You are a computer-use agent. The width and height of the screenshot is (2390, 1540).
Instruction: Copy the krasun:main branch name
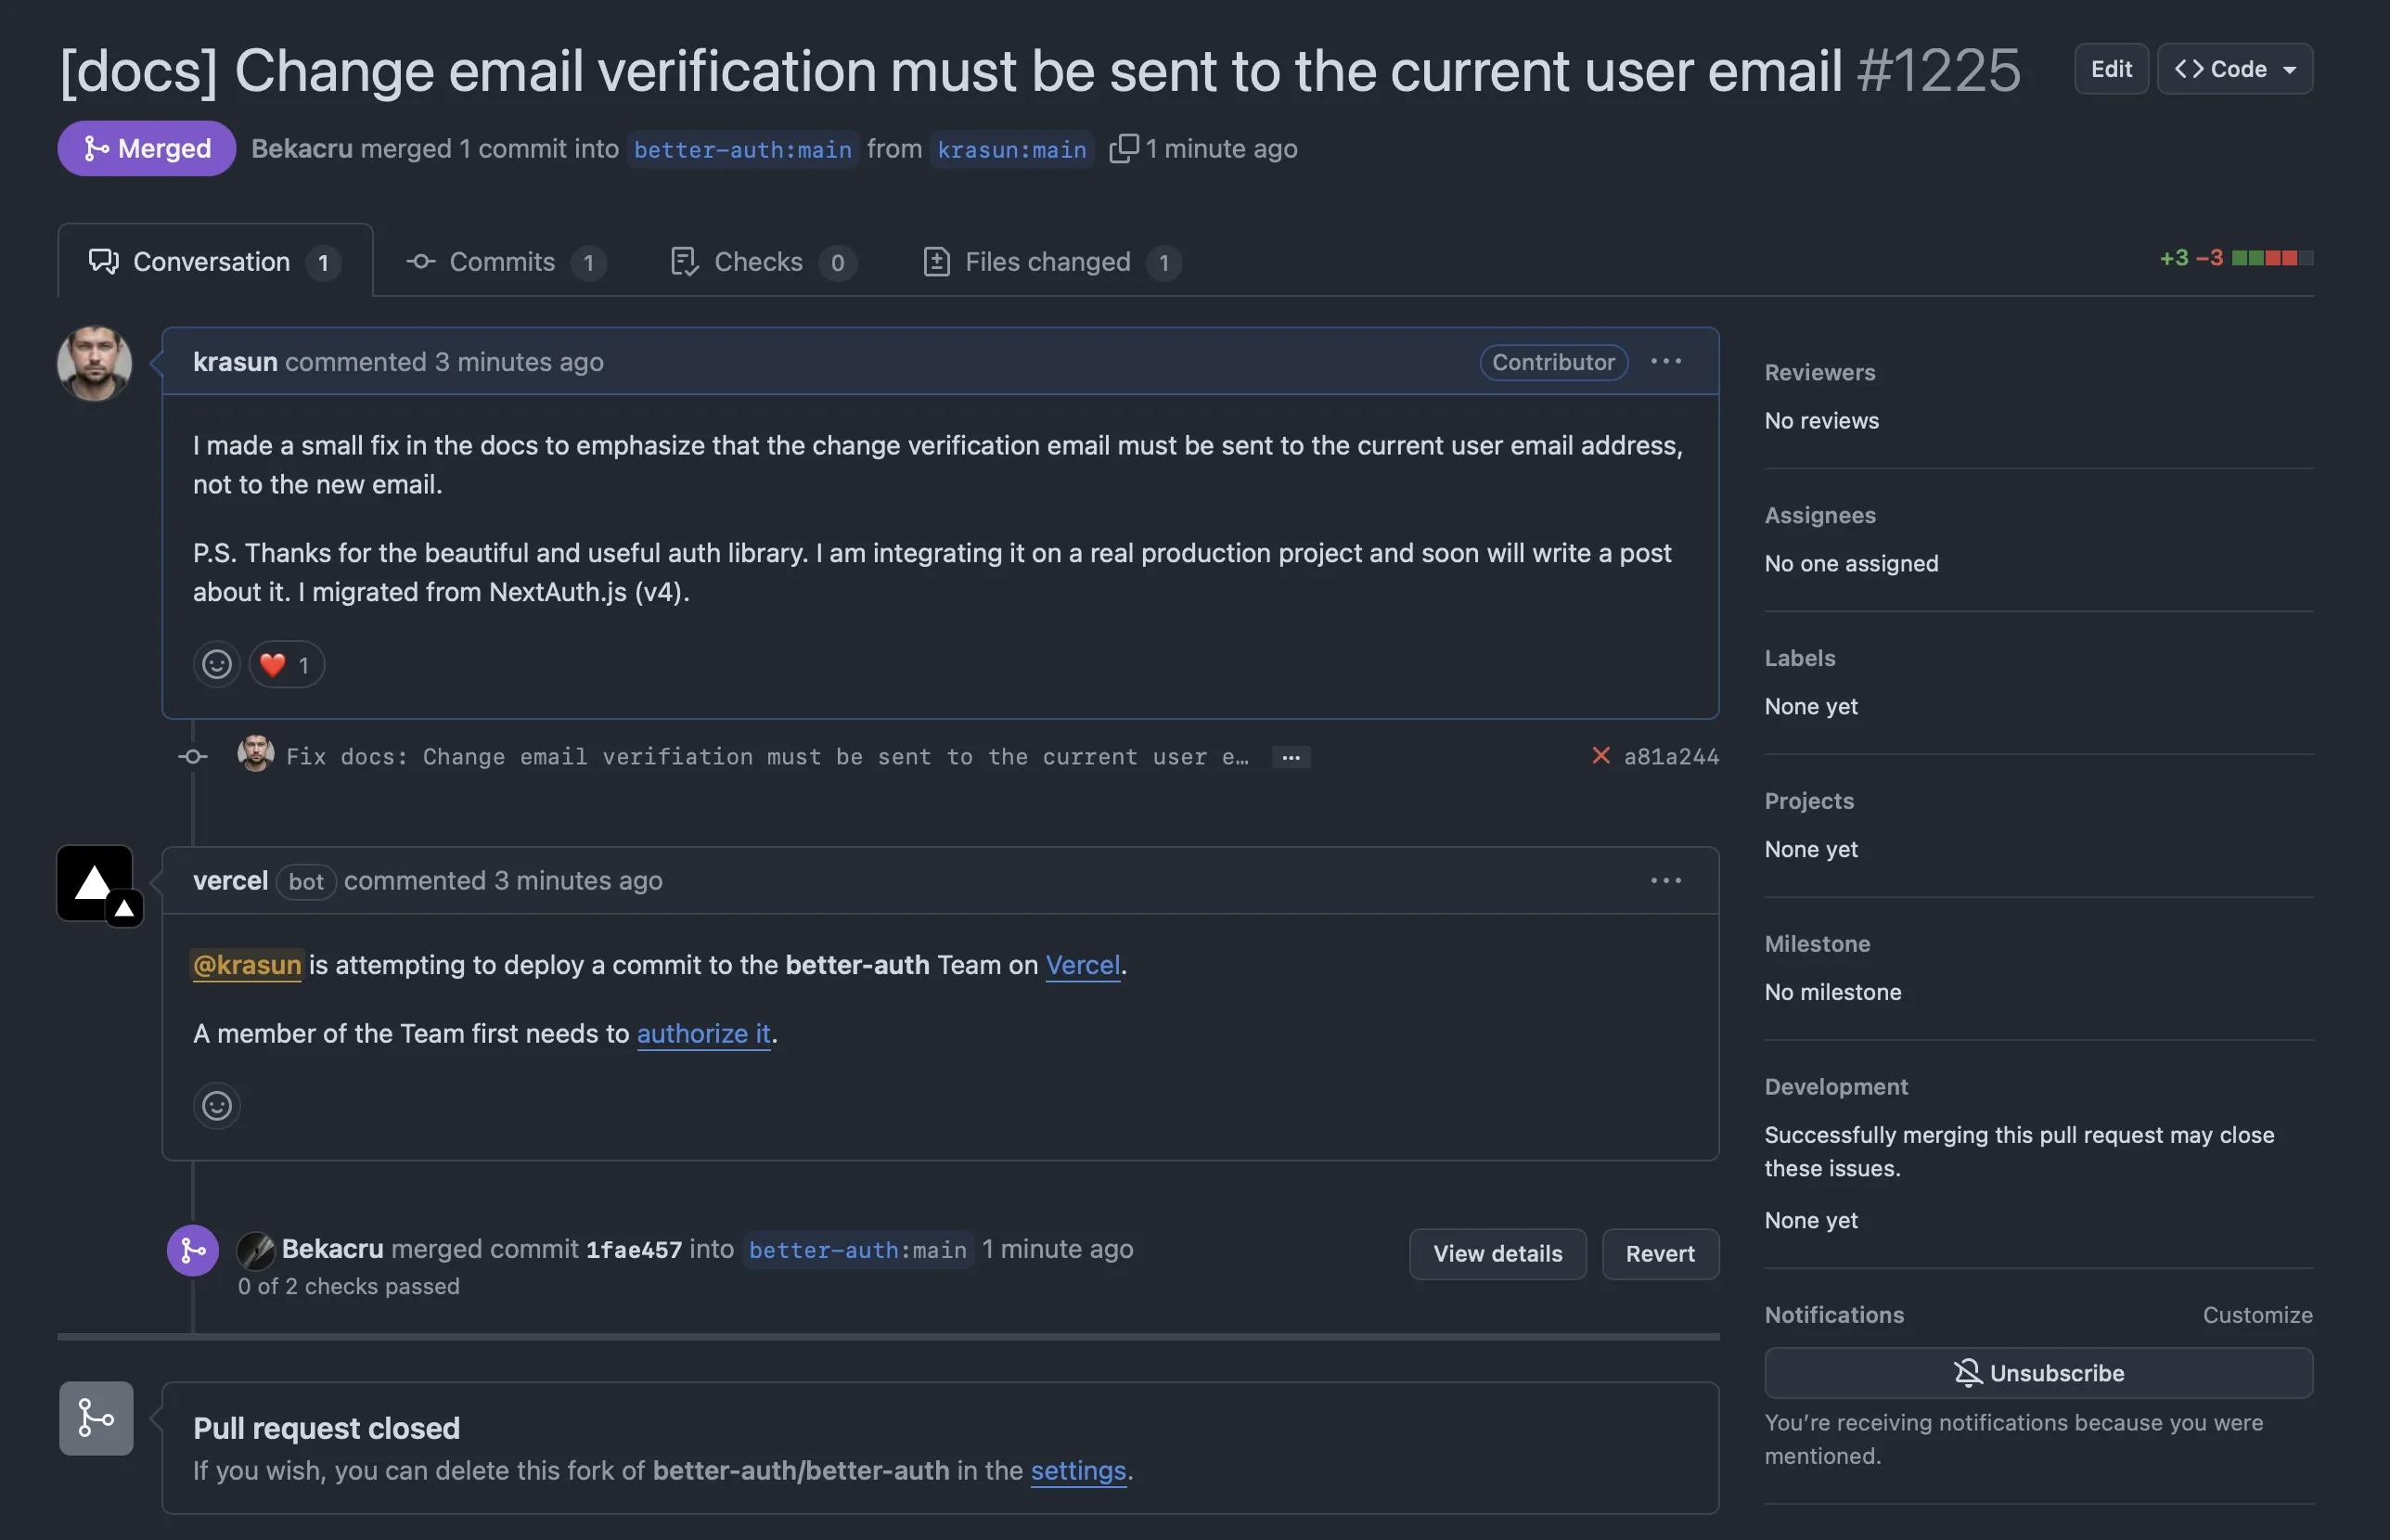coord(1123,148)
